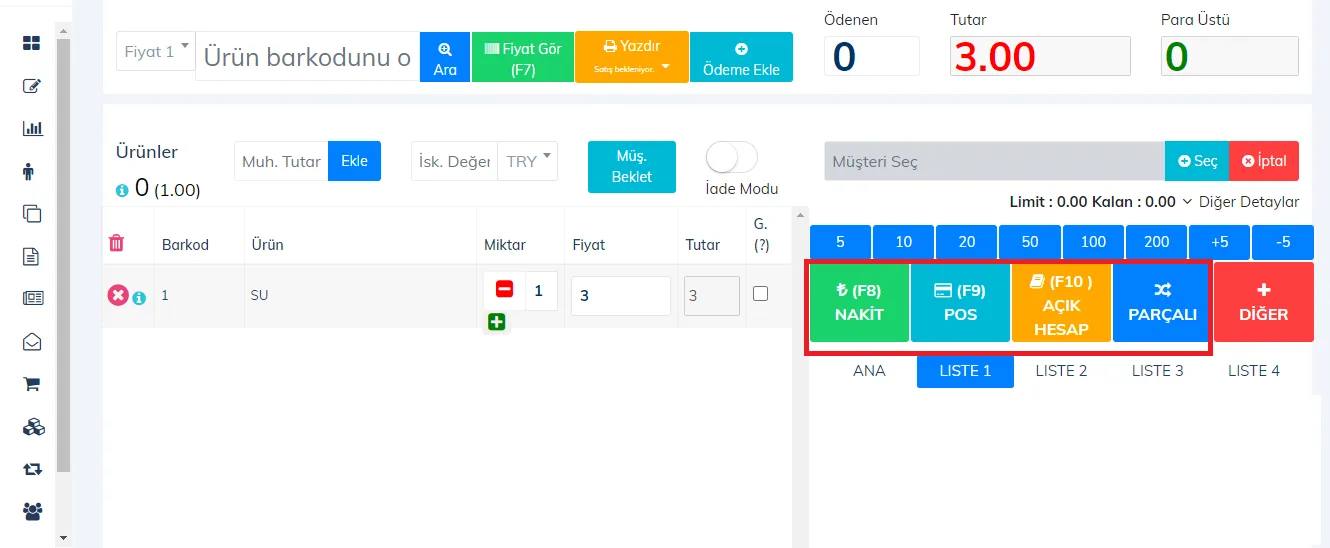Open the document page sidebar icon
The height and width of the screenshot is (548, 1330).
31,256
